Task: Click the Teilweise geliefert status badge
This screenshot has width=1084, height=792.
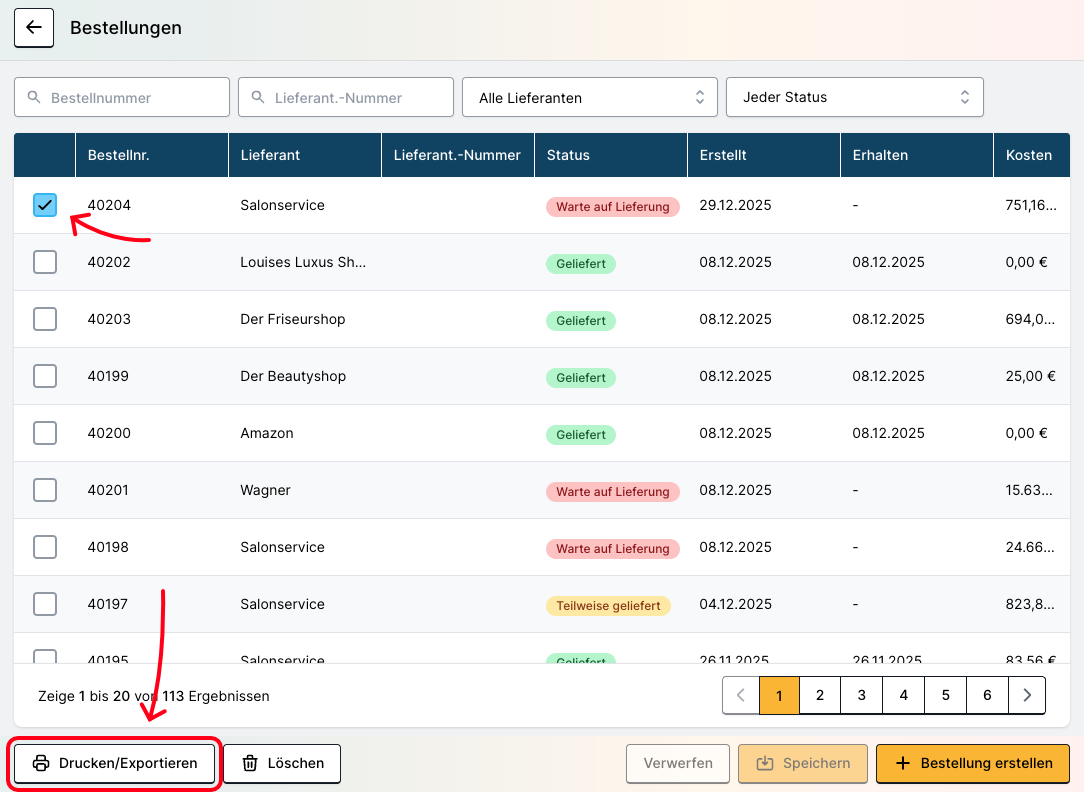Action: coord(607,605)
